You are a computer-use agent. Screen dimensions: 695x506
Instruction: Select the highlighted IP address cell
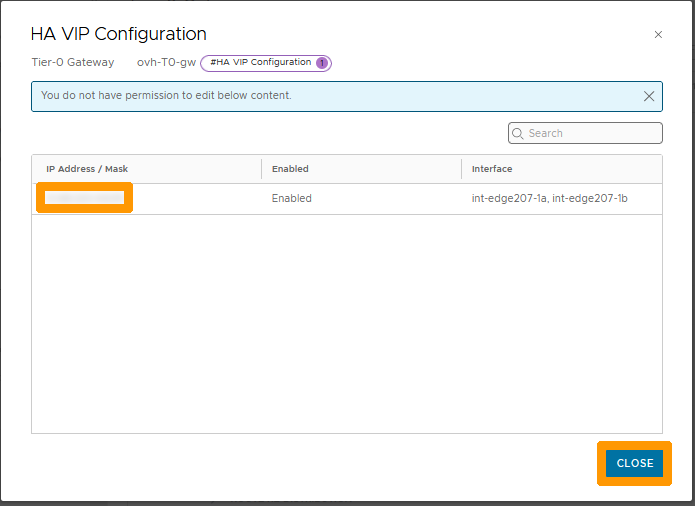85,198
